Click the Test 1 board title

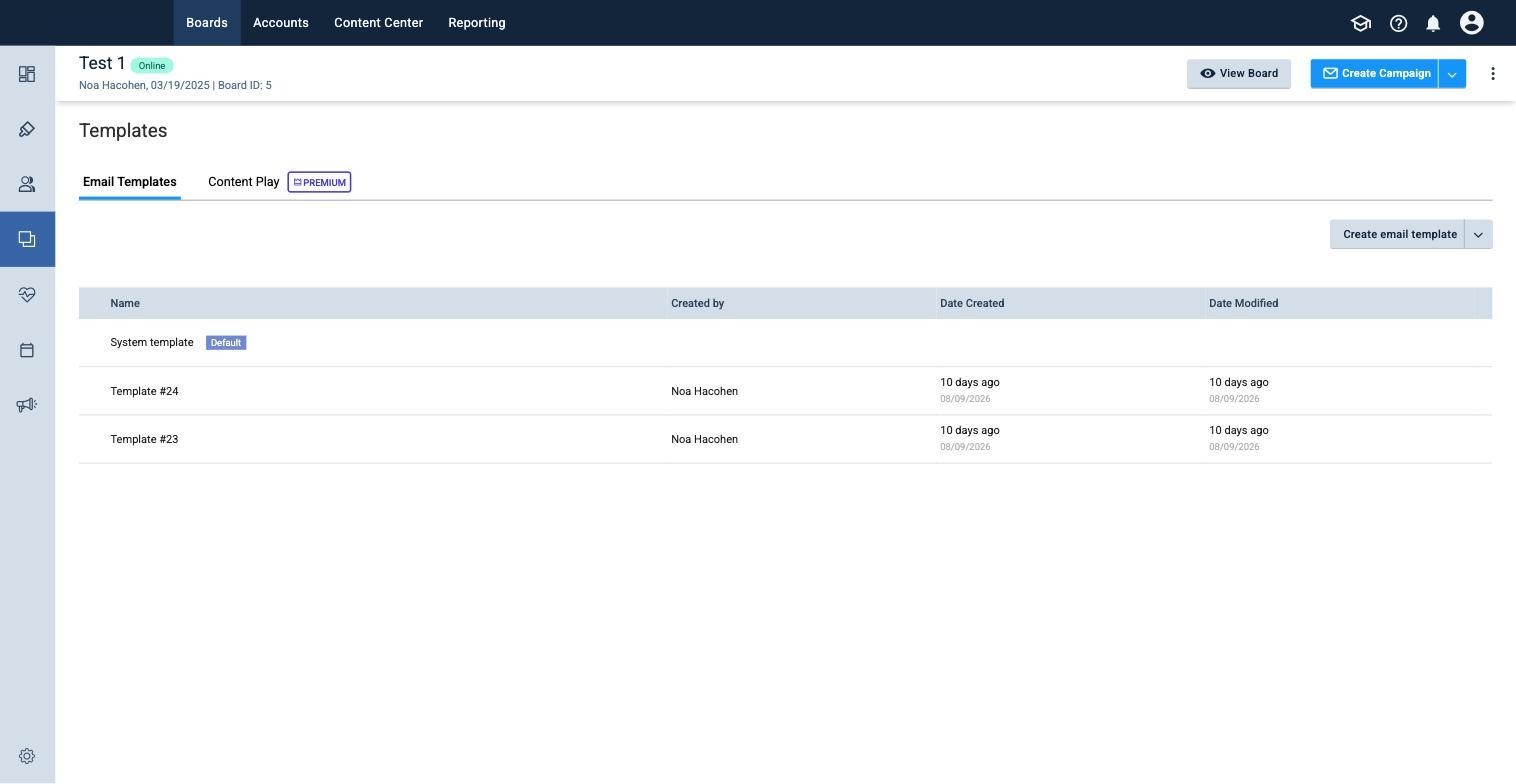[102, 64]
